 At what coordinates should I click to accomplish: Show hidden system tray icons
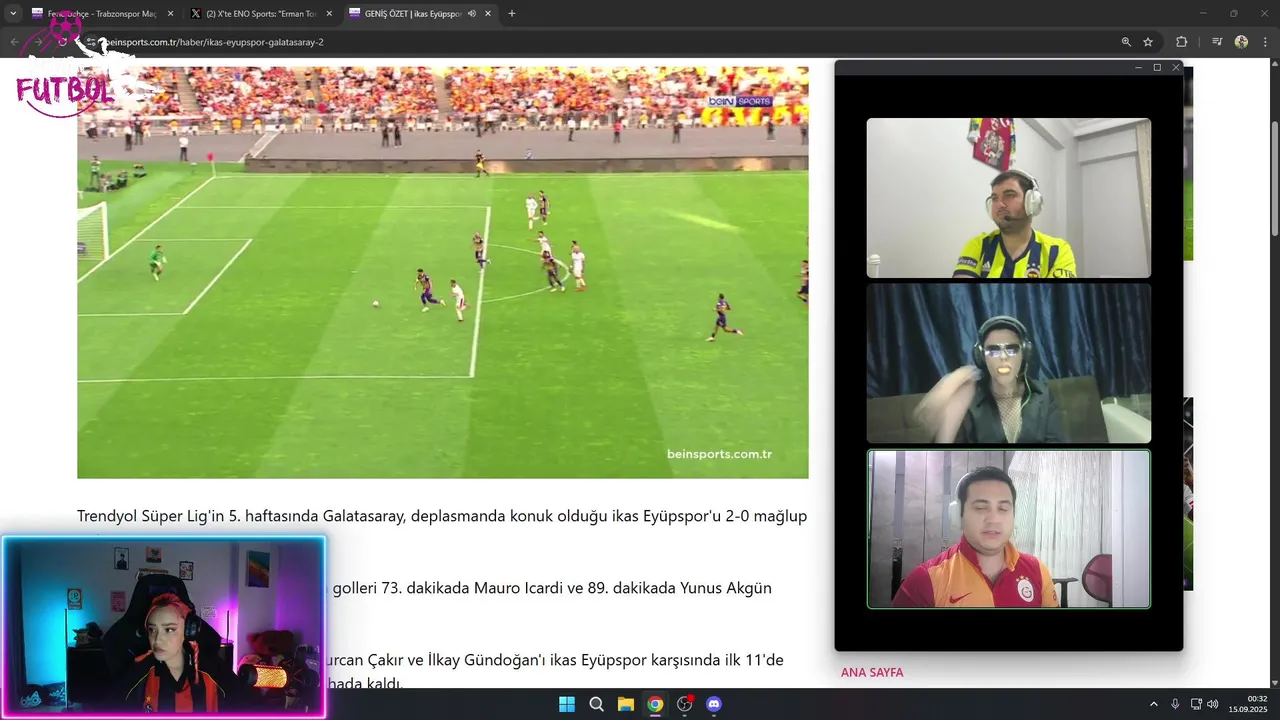[1153, 704]
